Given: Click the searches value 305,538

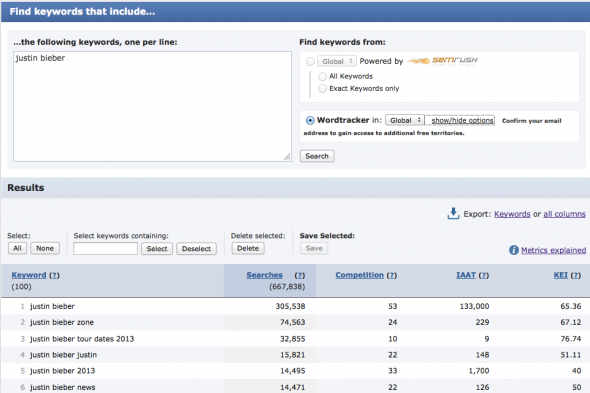Looking at the screenshot, I should [x=290, y=306].
